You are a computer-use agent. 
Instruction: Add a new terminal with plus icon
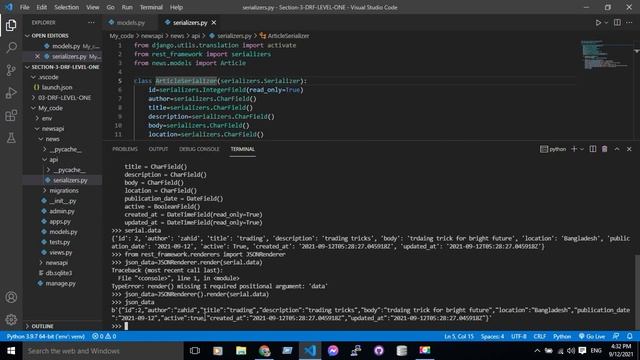point(574,149)
